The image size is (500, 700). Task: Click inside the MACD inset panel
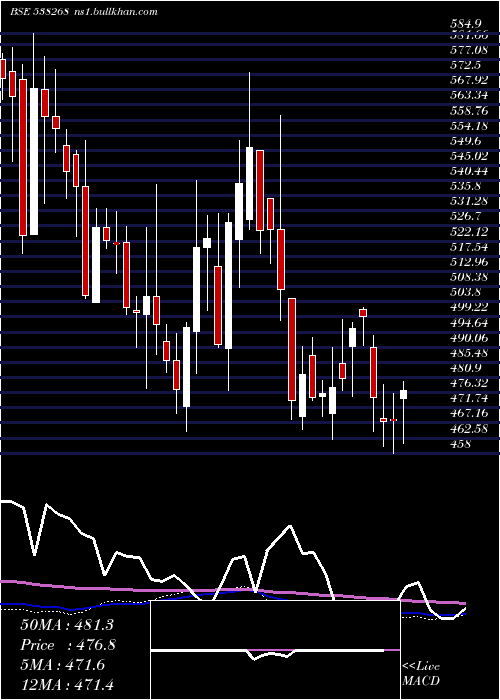point(276,650)
